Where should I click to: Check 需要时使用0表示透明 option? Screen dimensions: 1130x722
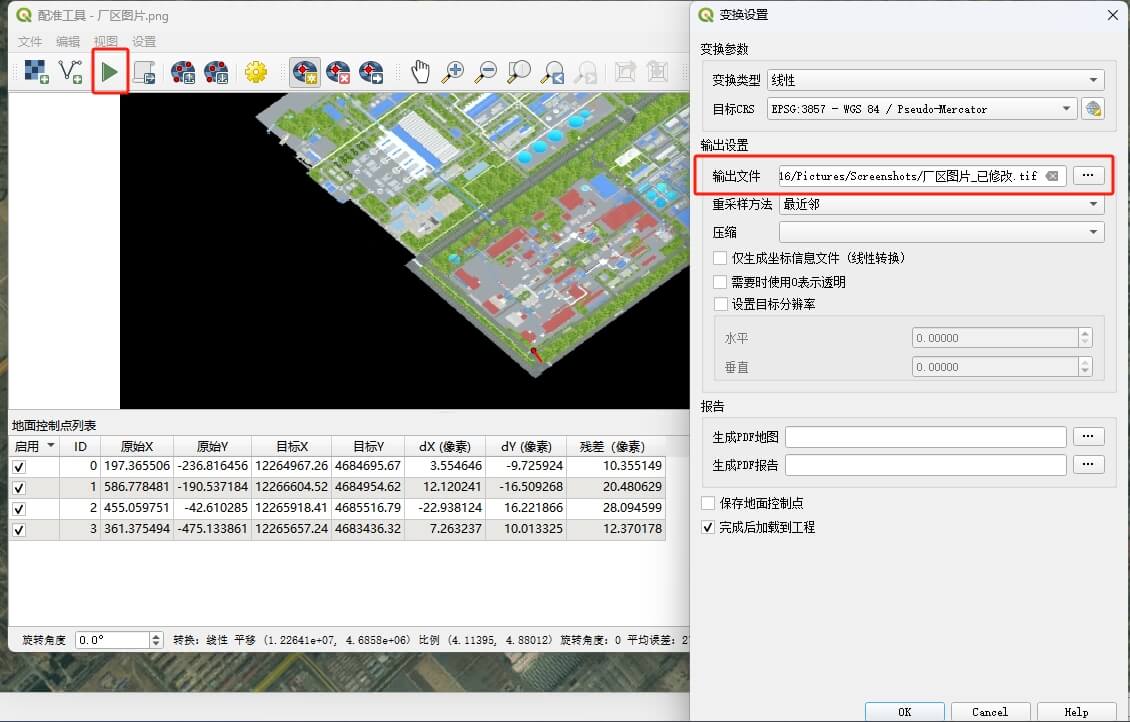(720, 282)
